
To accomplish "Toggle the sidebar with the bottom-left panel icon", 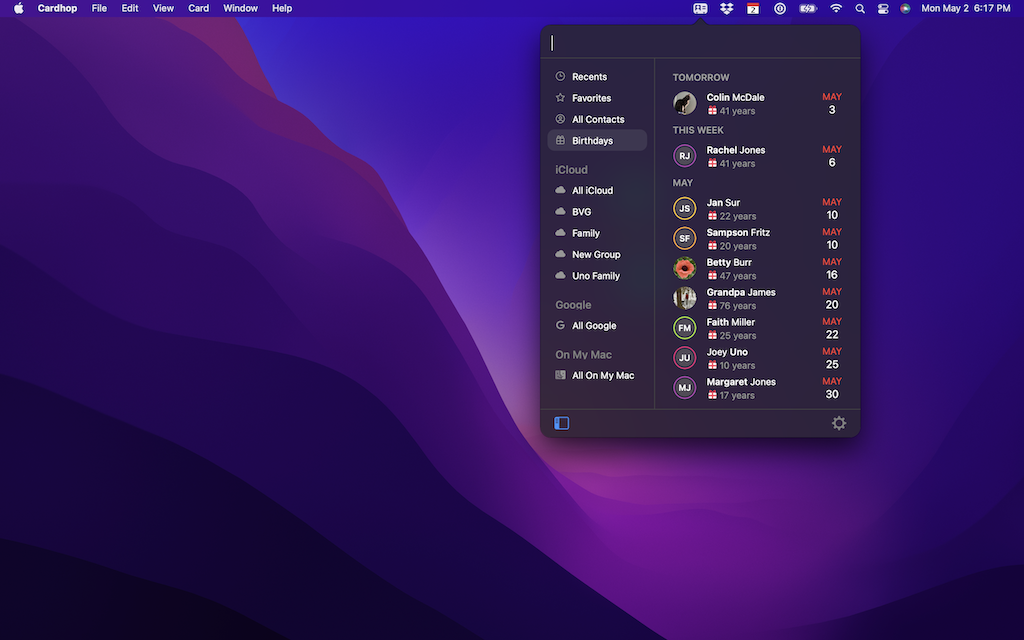I will (562, 423).
